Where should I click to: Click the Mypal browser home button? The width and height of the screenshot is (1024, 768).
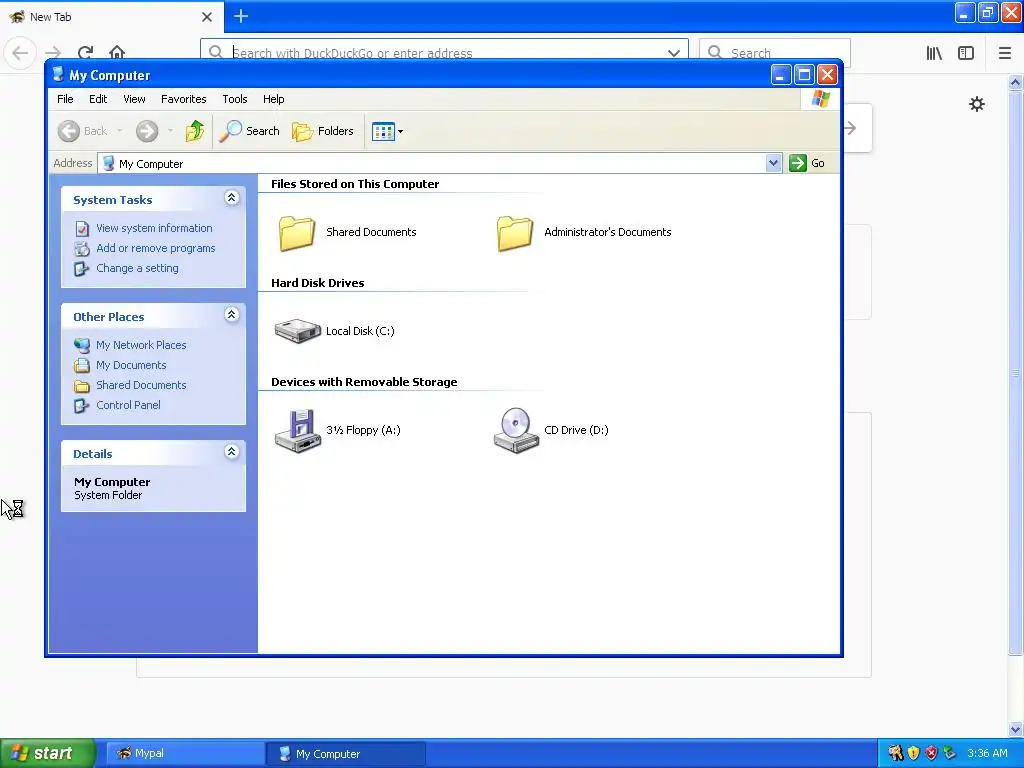(x=117, y=52)
